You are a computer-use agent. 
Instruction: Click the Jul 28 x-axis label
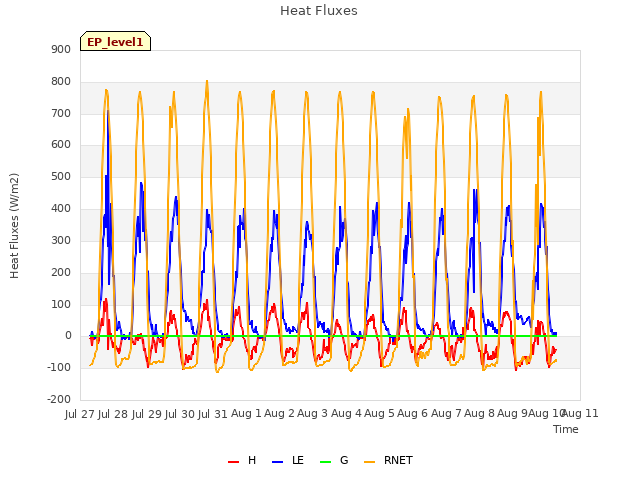tap(113, 414)
